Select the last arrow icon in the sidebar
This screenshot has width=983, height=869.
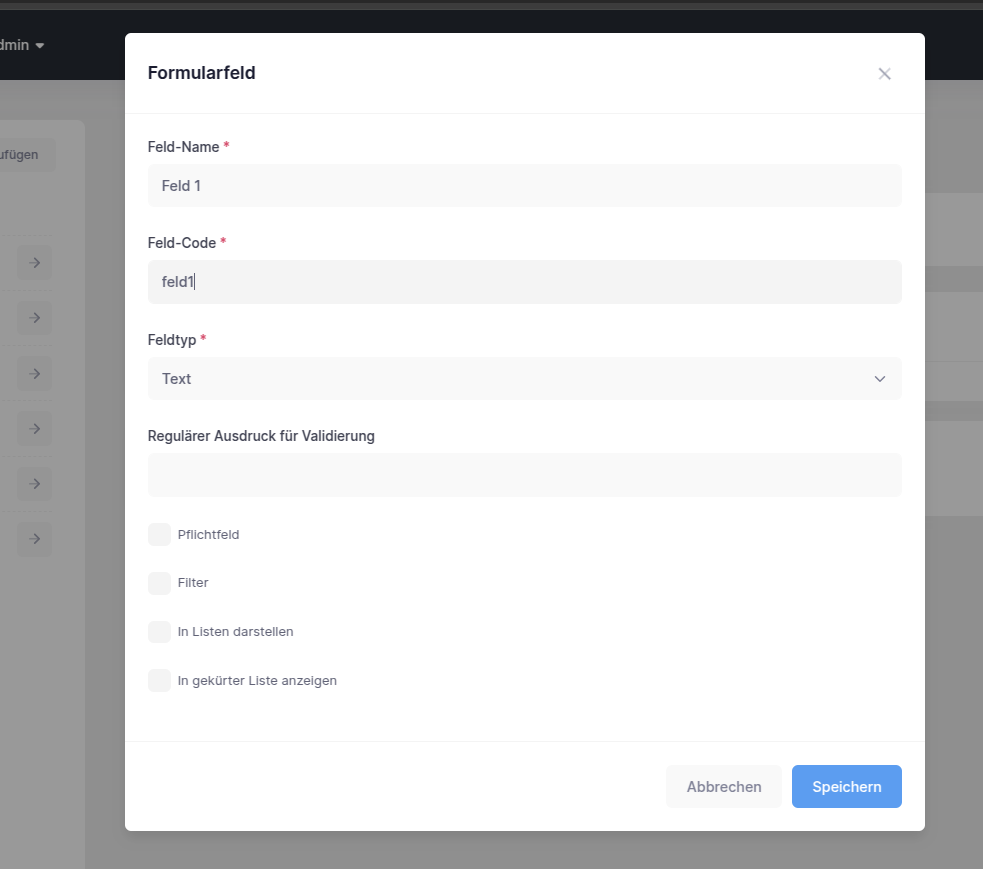click(x=33, y=539)
